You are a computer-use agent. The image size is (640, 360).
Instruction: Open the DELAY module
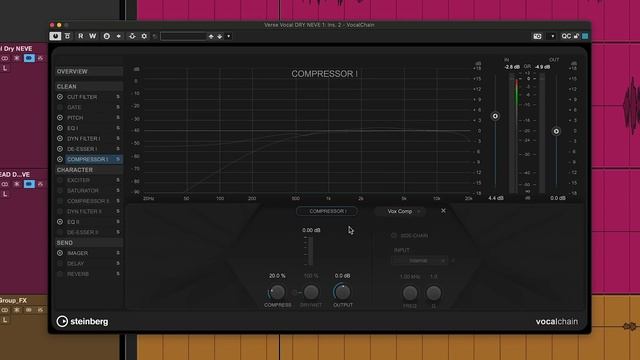pos(76,264)
